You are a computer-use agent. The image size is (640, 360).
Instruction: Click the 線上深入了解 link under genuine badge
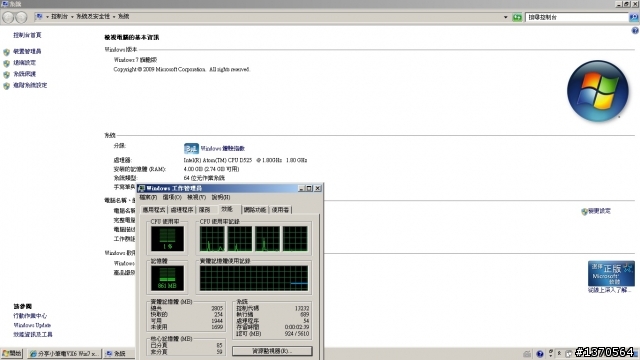tap(610, 290)
